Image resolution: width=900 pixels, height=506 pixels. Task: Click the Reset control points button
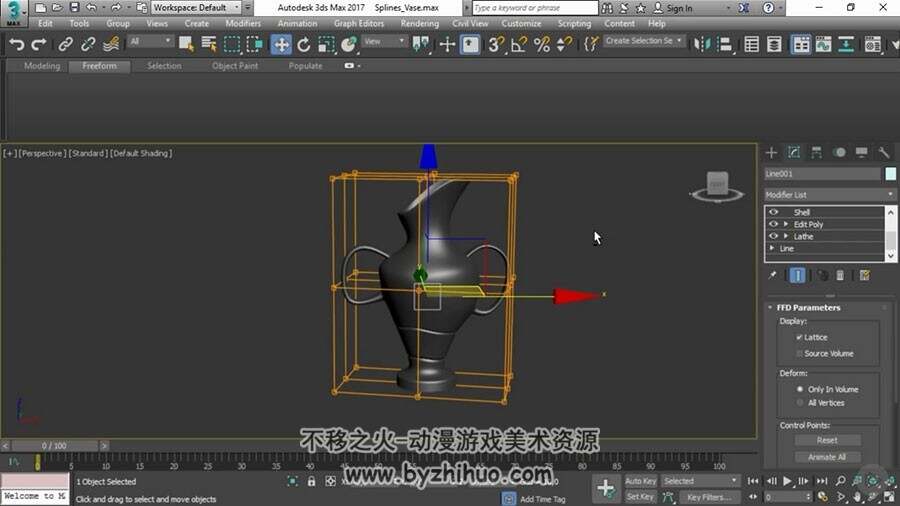click(x=827, y=440)
